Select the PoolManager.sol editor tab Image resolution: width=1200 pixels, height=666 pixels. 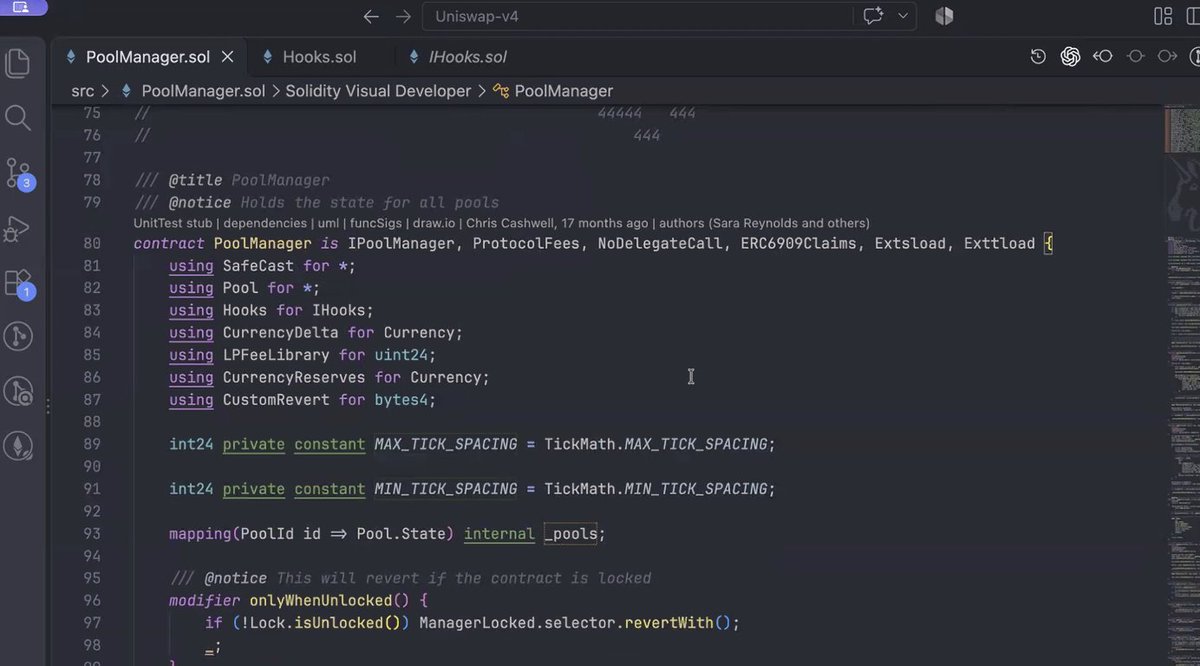pos(148,57)
